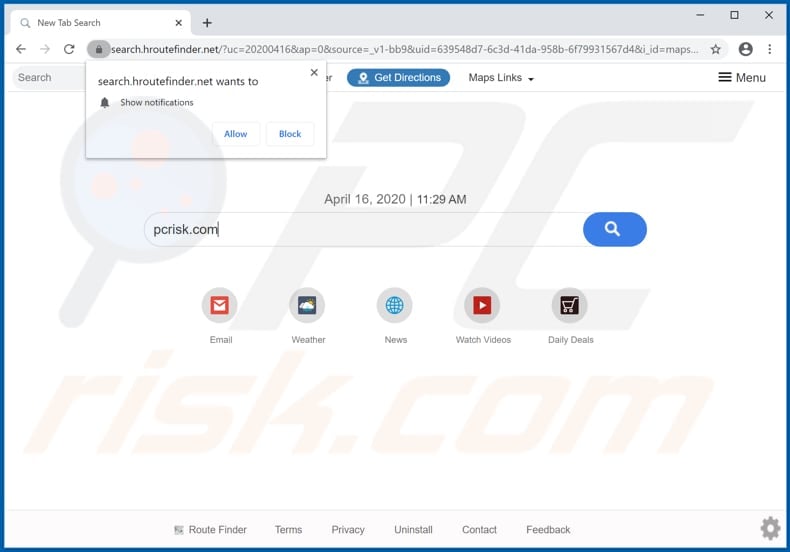This screenshot has width=790, height=552.
Task: Close the Chrome window
Action: click(769, 15)
